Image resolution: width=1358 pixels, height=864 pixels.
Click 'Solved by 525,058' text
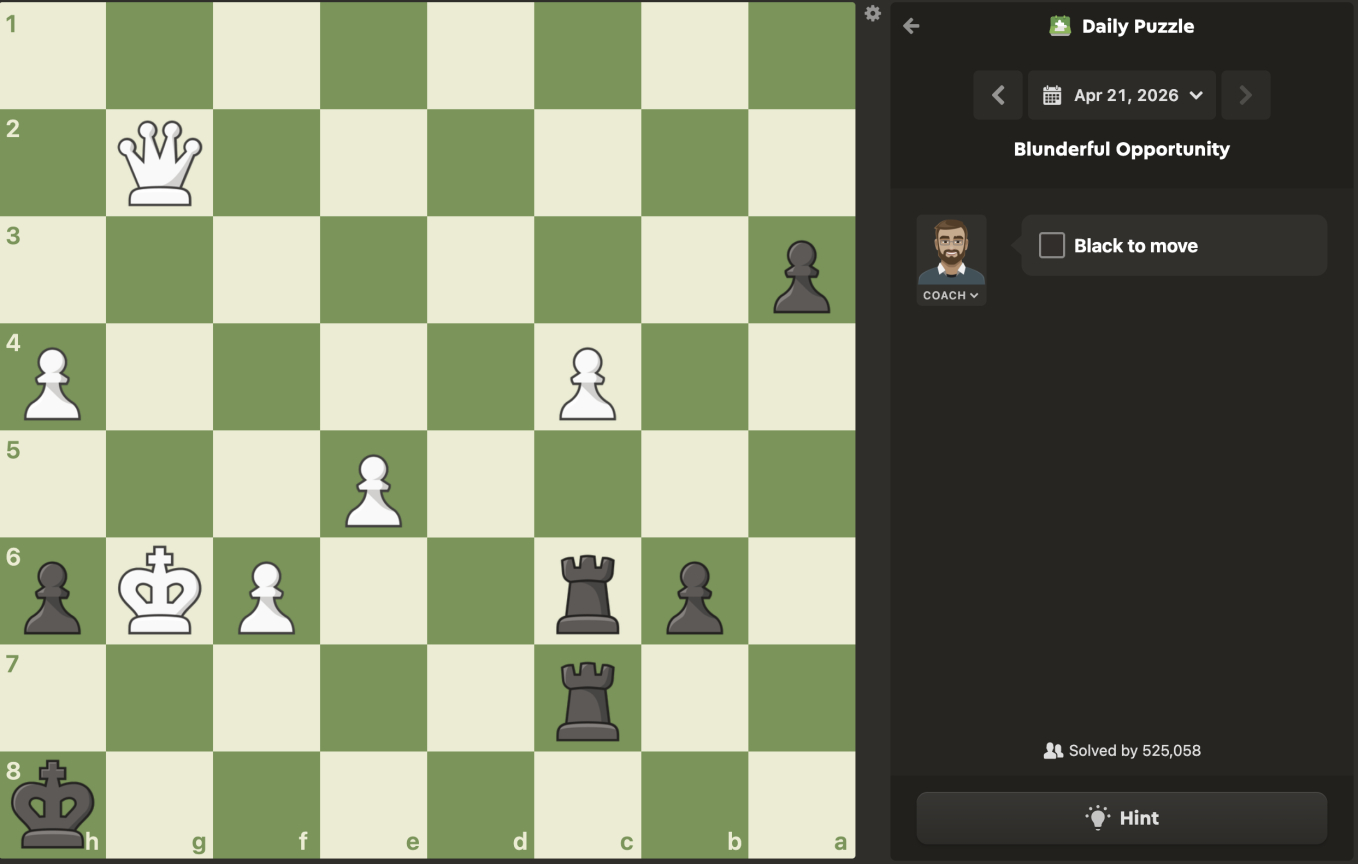click(x=1134, y=750)
